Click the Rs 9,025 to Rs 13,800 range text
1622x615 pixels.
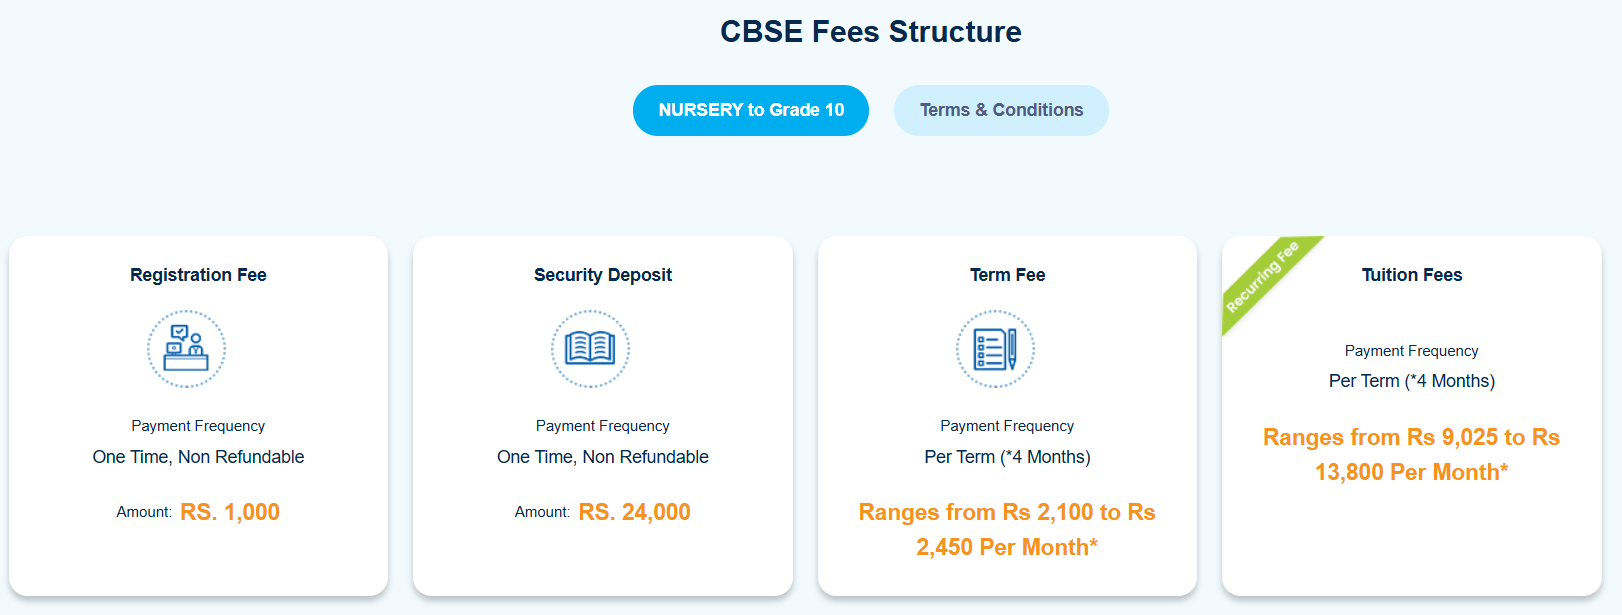coord(1411,454)
